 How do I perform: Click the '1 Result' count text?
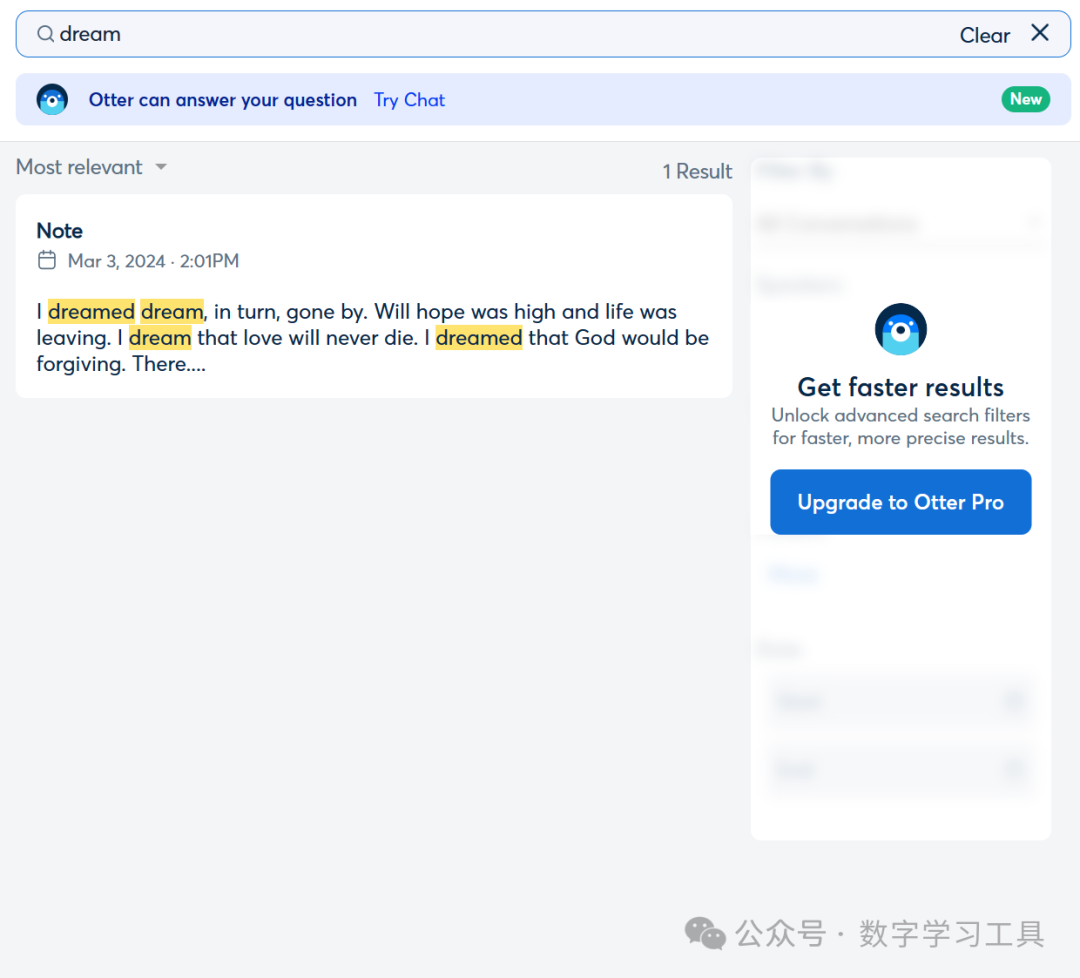coord(697,171)
